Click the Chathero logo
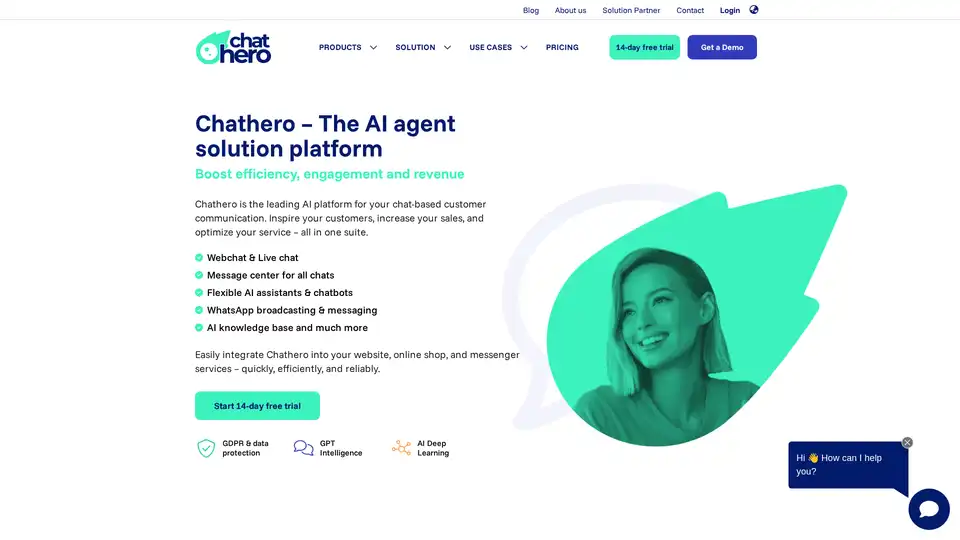The height and width of the screenshot is (540, 960). coord(233,47)
